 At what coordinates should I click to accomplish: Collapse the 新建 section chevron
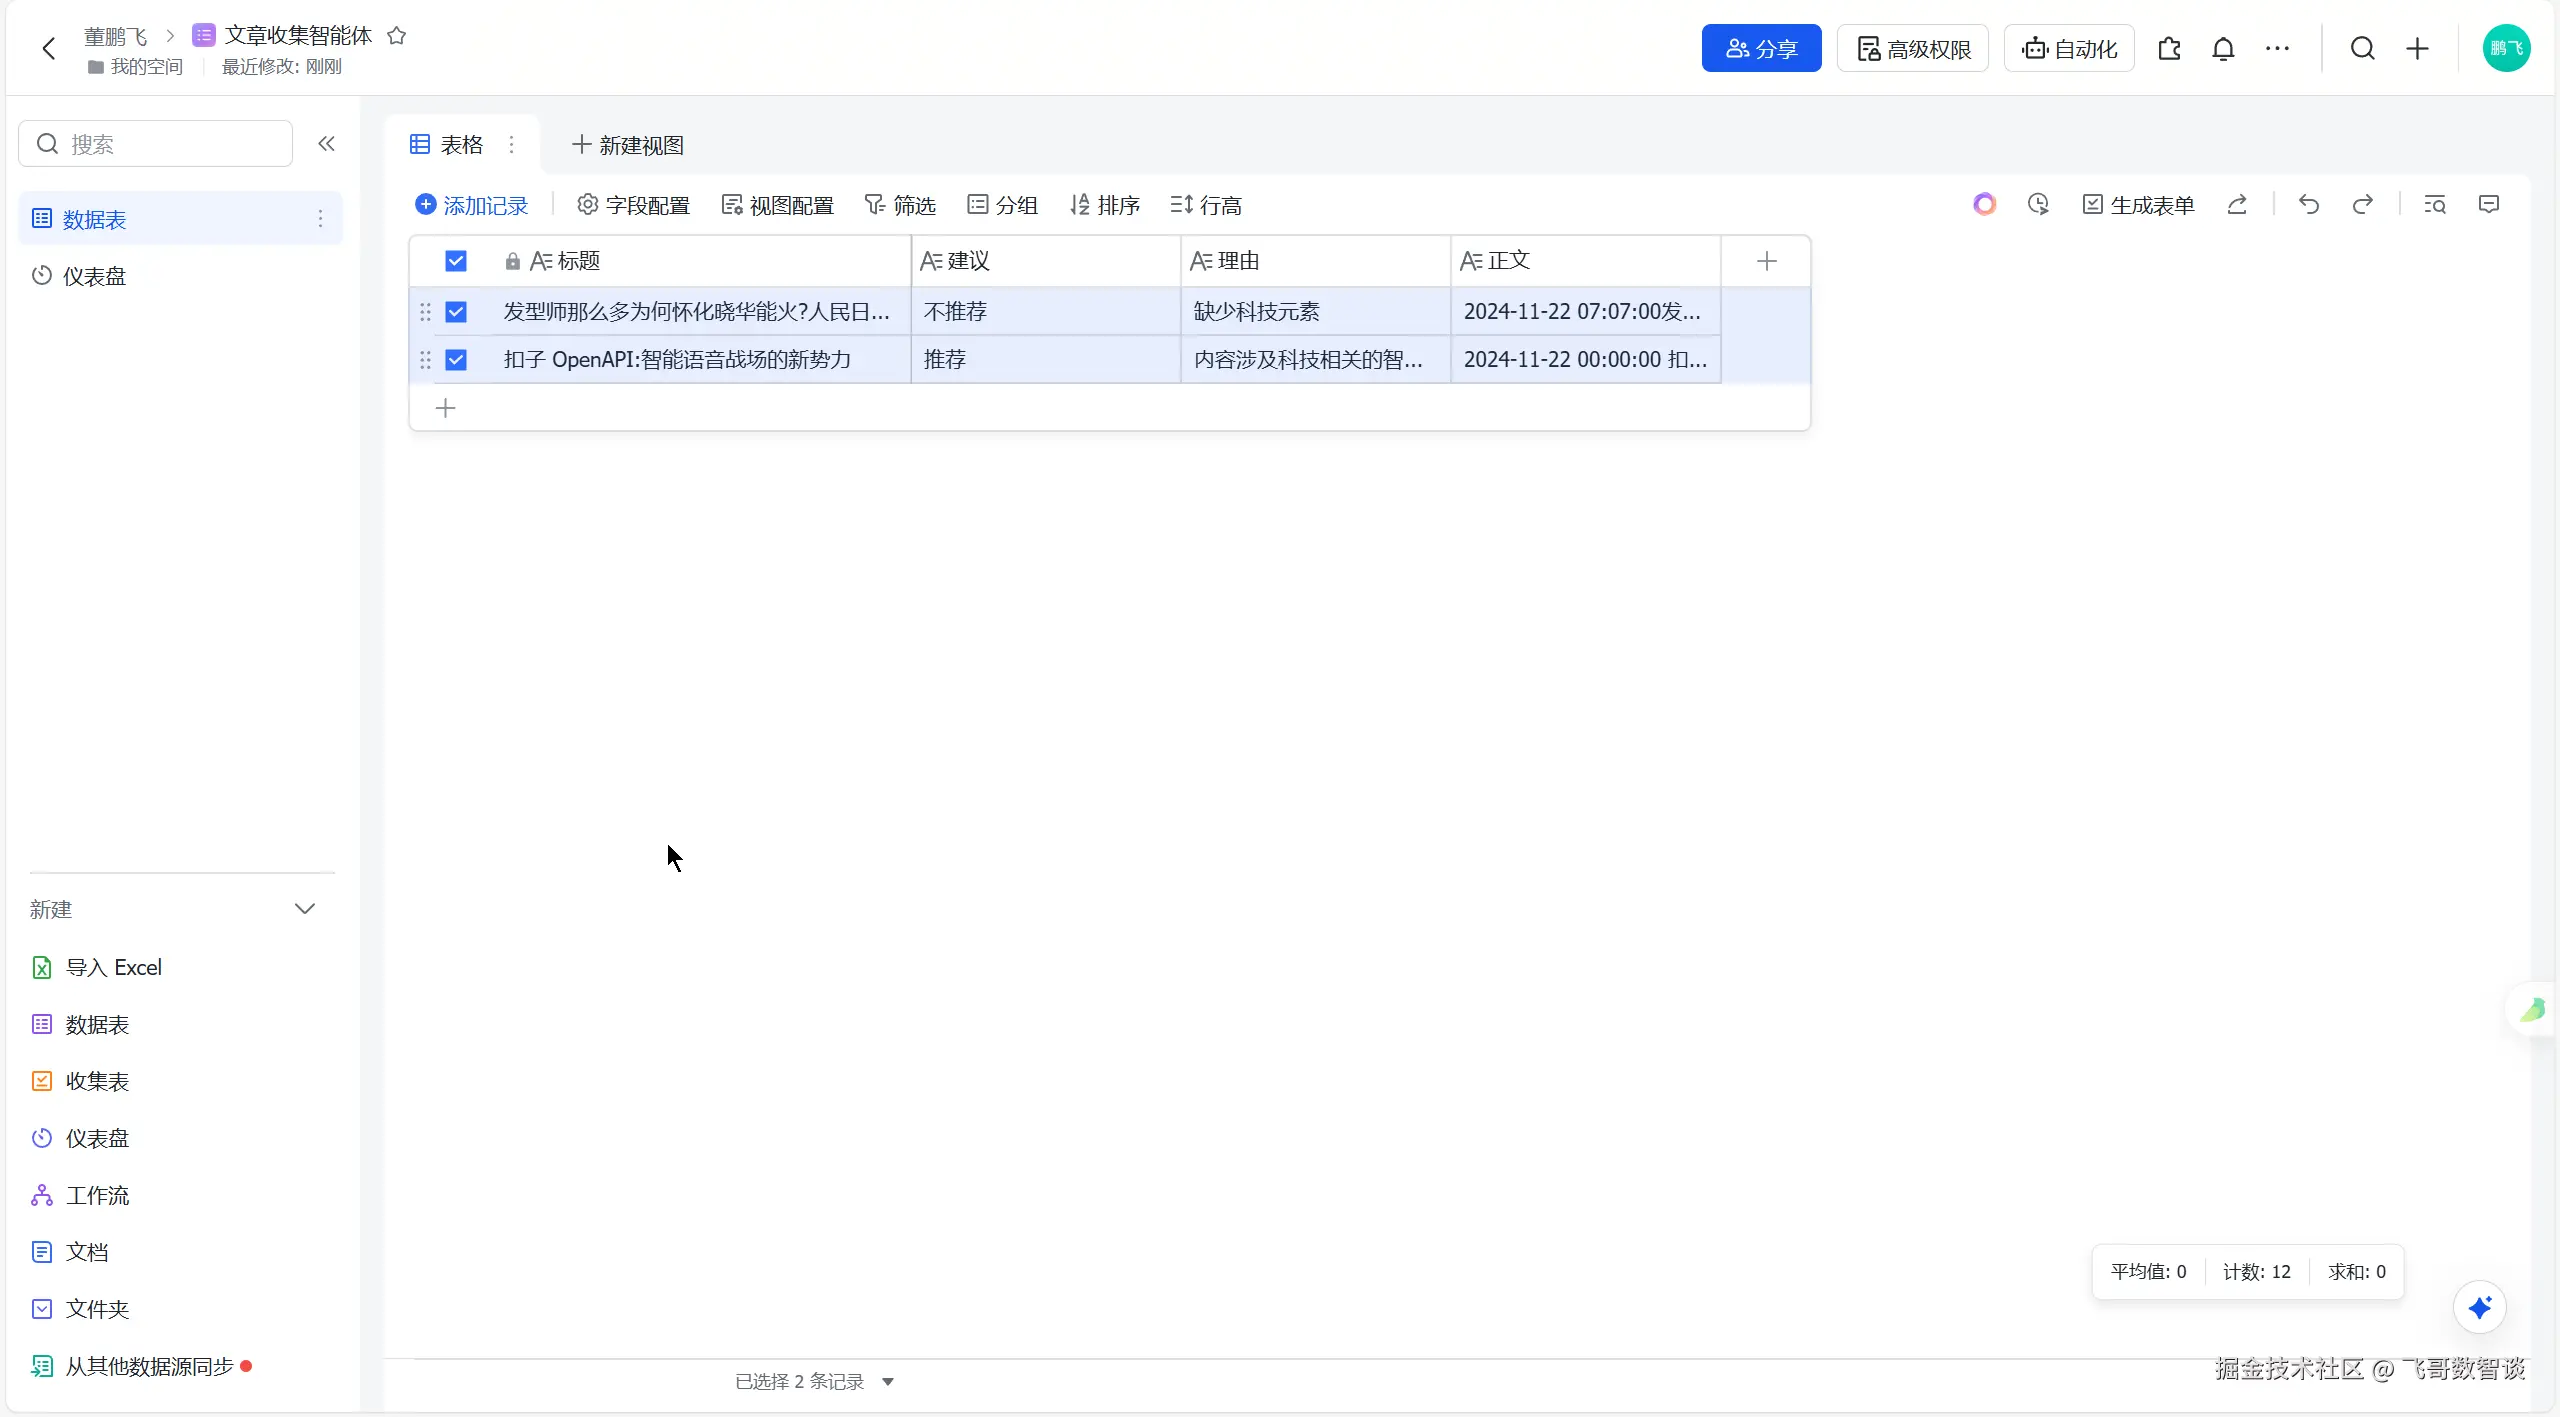pyautogui.click(x=305, y=909)
